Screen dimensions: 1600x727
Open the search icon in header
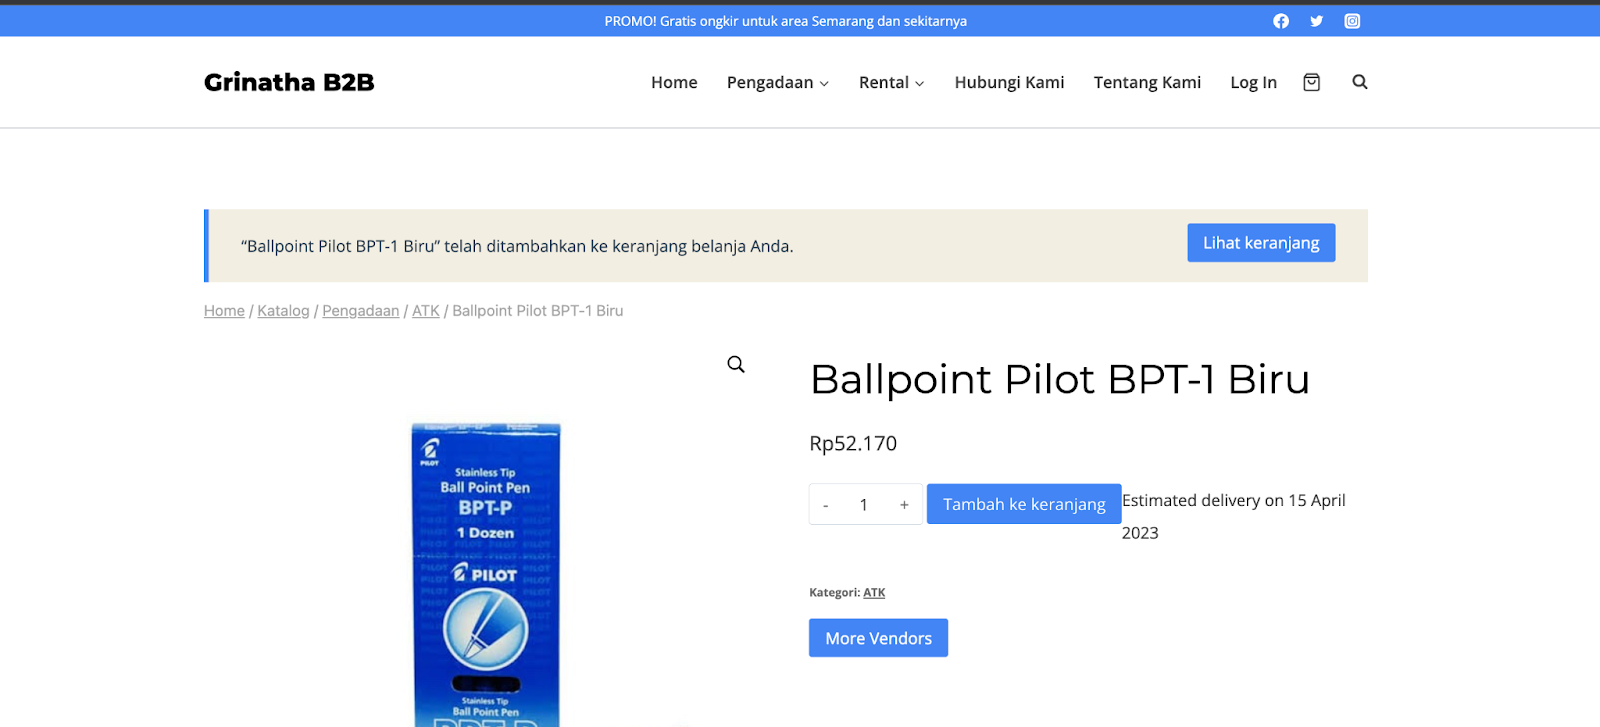[1359, 82]
